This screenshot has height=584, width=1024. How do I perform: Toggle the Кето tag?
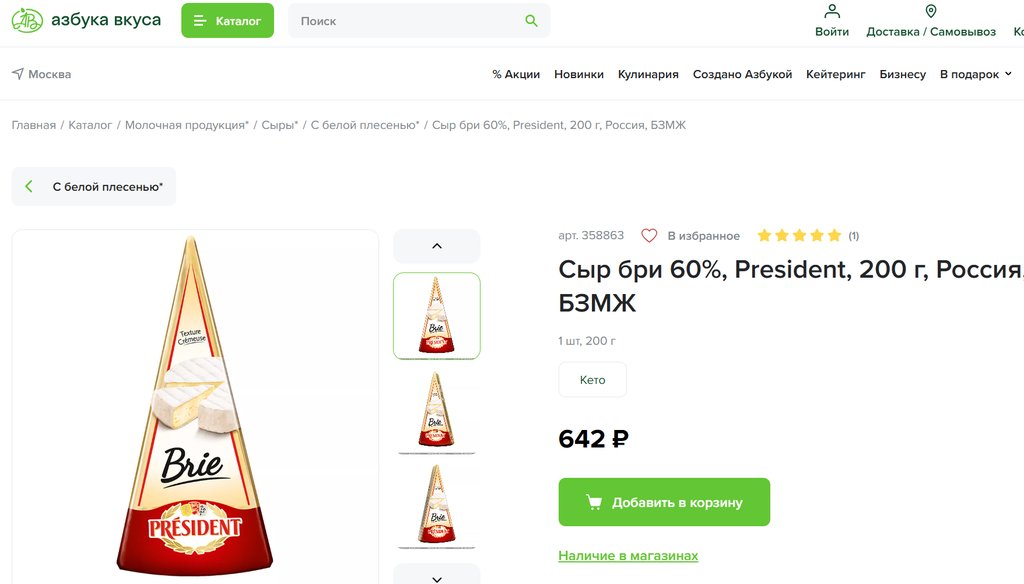pos(592,380)
